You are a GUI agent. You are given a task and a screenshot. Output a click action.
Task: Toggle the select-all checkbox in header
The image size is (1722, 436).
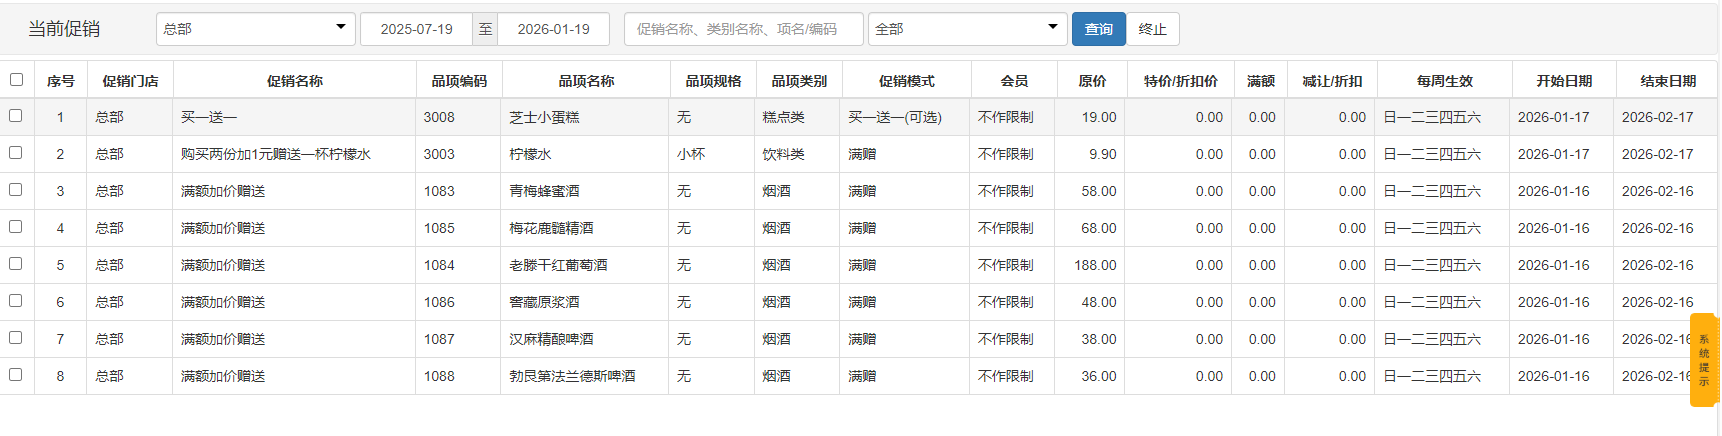point(16,80)
